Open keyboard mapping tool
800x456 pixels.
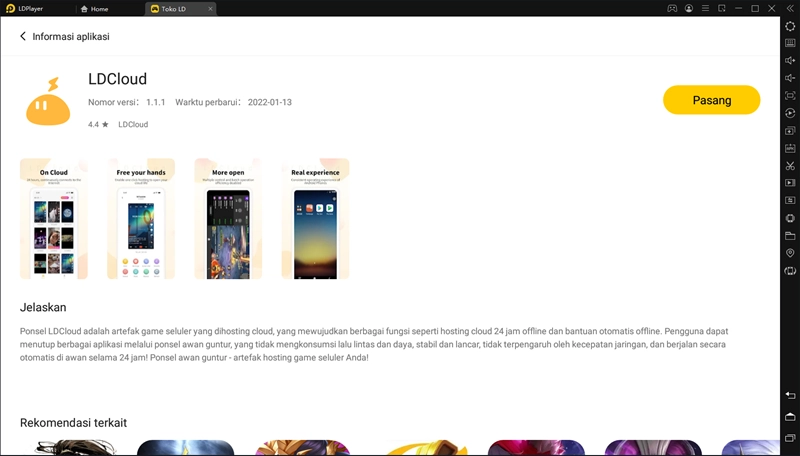click(790, 43)
